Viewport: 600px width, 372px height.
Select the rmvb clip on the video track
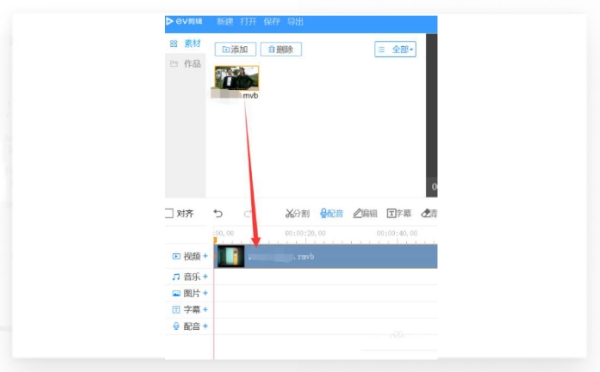click(325, 256)
